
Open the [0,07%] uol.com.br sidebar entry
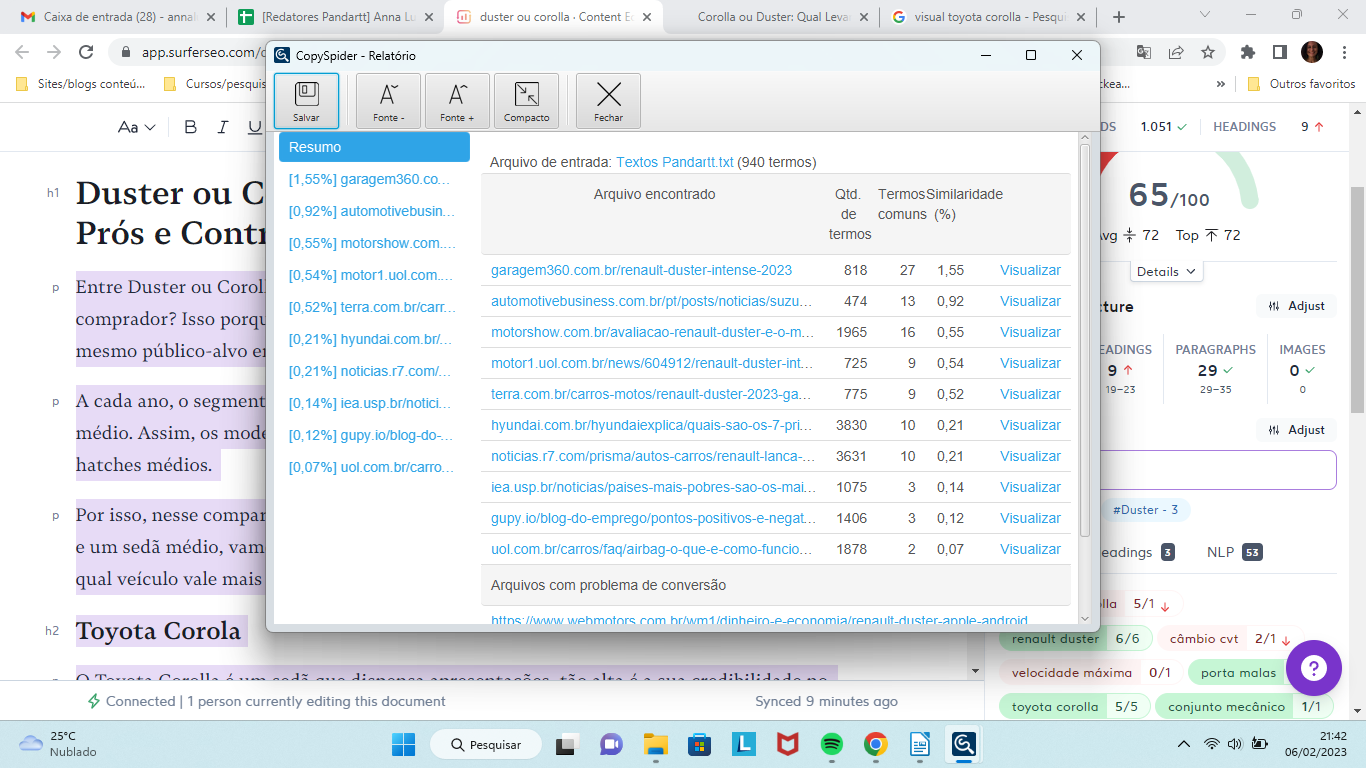coord(370,467)
